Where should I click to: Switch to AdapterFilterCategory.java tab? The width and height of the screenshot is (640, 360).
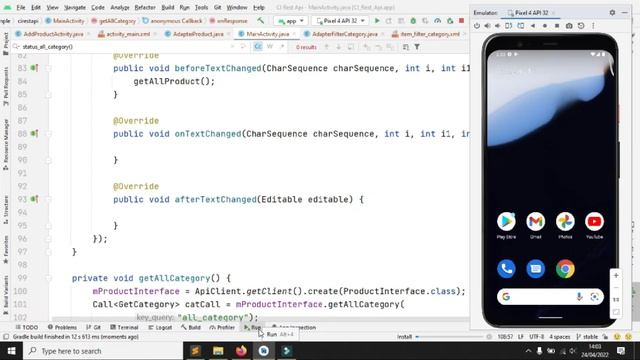344,34
